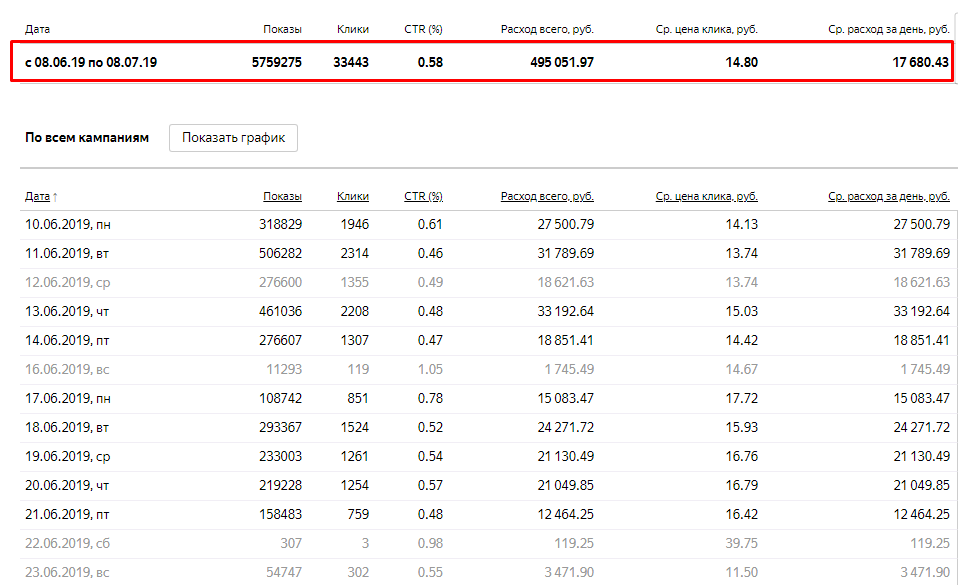The image size is (958, 585).
Task: Click the По всем кампаниям heading
Action: coord(87,138)
